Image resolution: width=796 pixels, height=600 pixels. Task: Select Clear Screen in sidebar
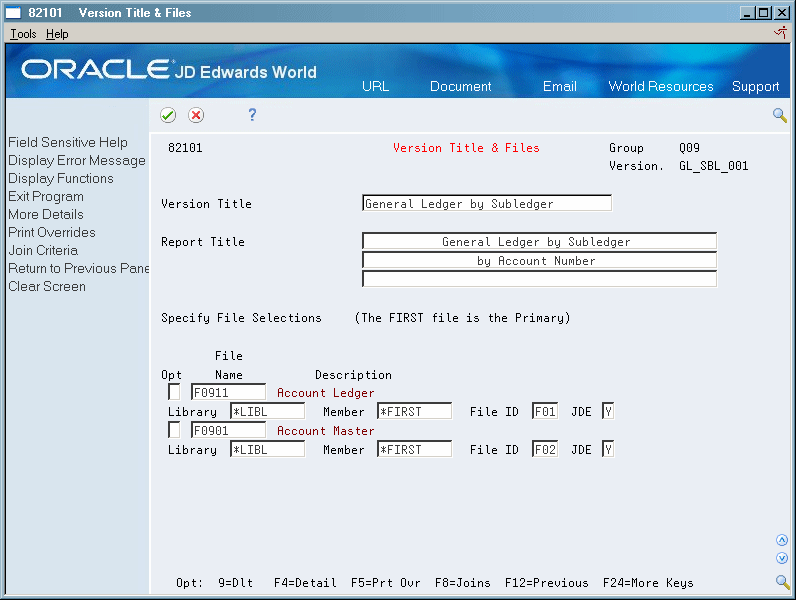pos(47,286)
